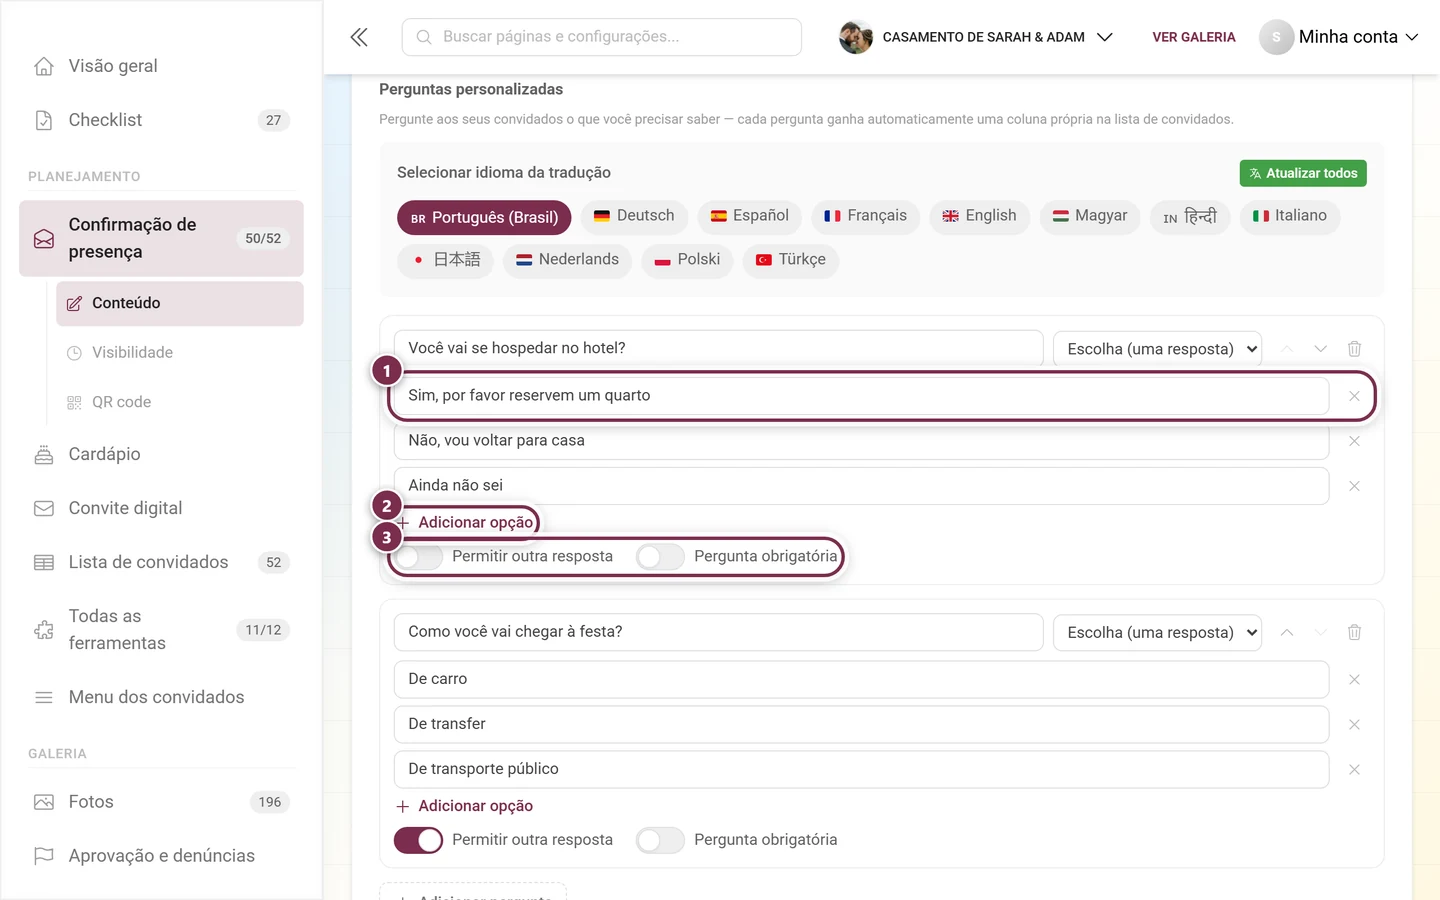Click the Visibilidade clock icon
Screen dimensions: 1440x900
(x=74, y=353)
